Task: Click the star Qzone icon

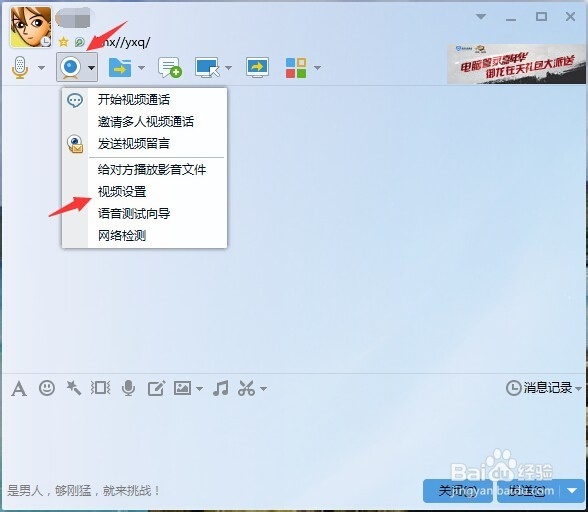Action: [63, 42]
